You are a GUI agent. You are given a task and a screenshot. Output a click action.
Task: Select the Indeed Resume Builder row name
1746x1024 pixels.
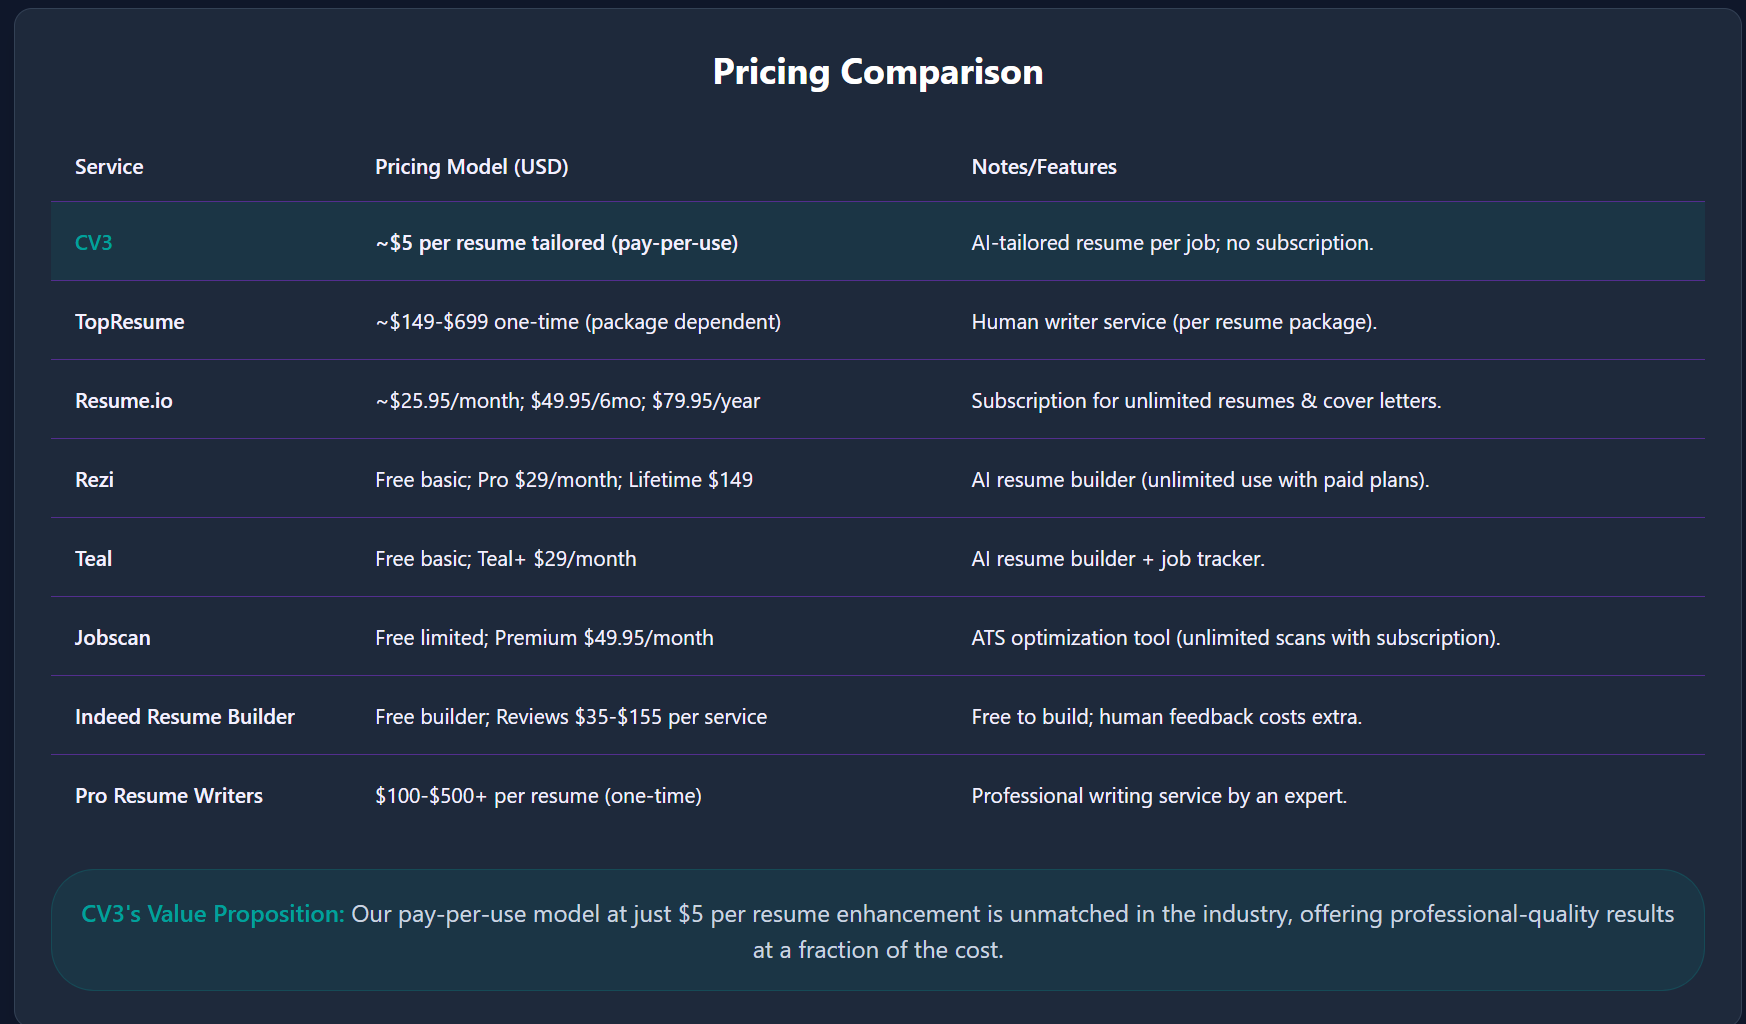(x=184, y=717)
